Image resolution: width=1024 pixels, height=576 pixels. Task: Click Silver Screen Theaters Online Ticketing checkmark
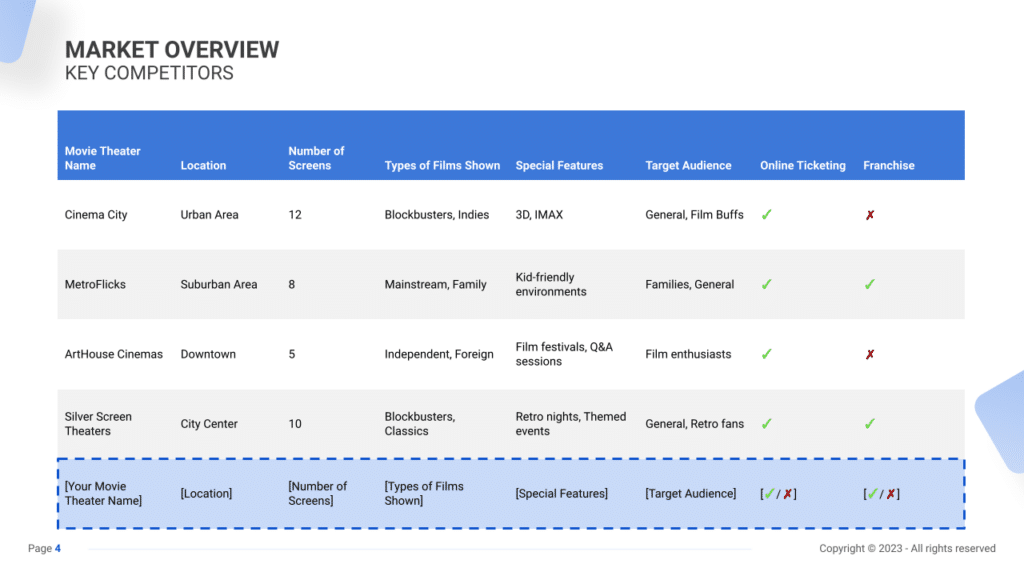(x=767, y=424)
